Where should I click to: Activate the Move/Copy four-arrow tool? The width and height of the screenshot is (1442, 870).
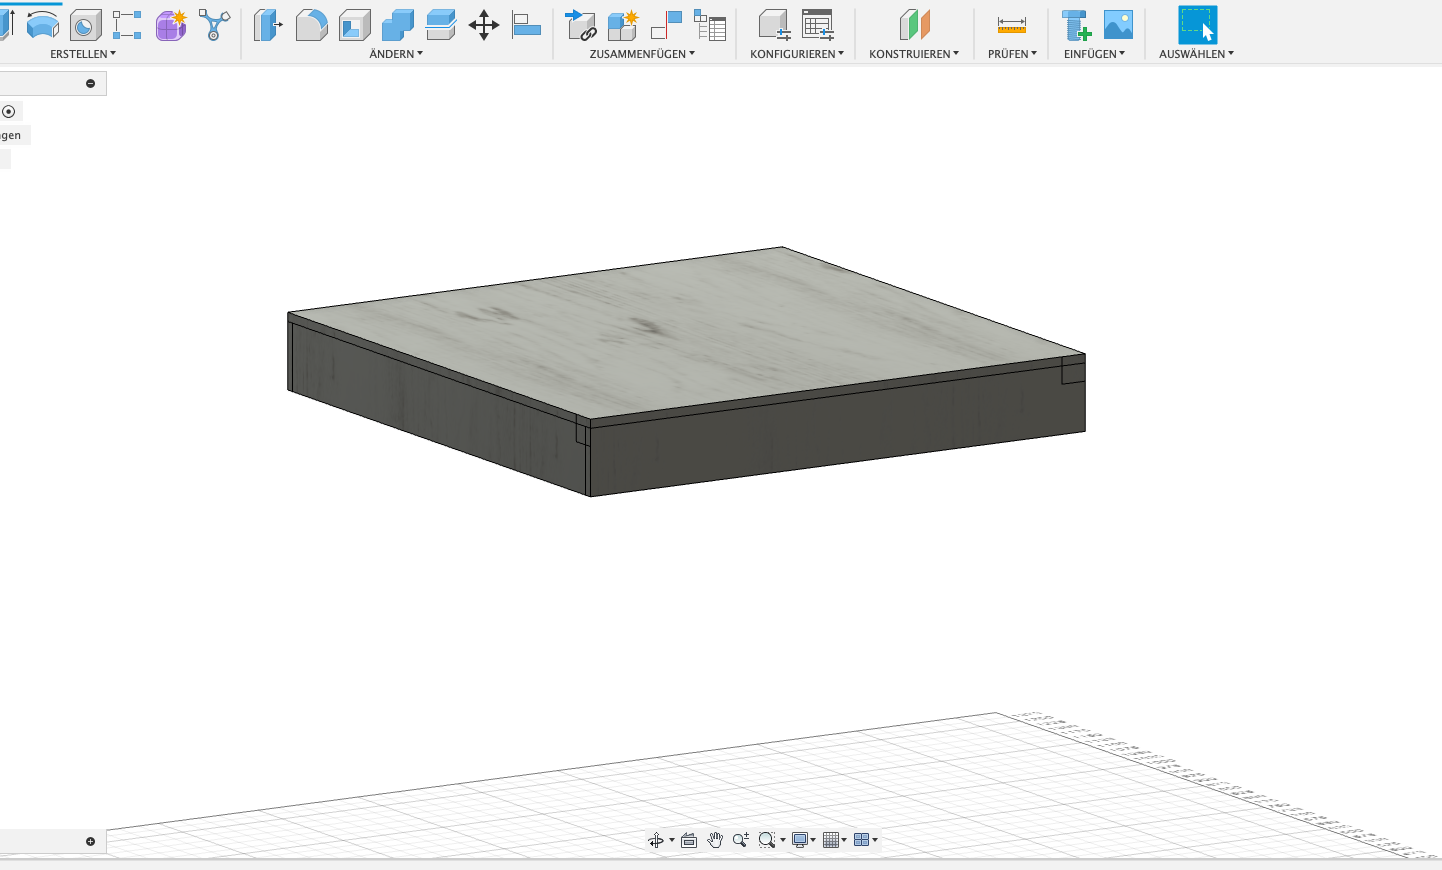tap(484, 25)
